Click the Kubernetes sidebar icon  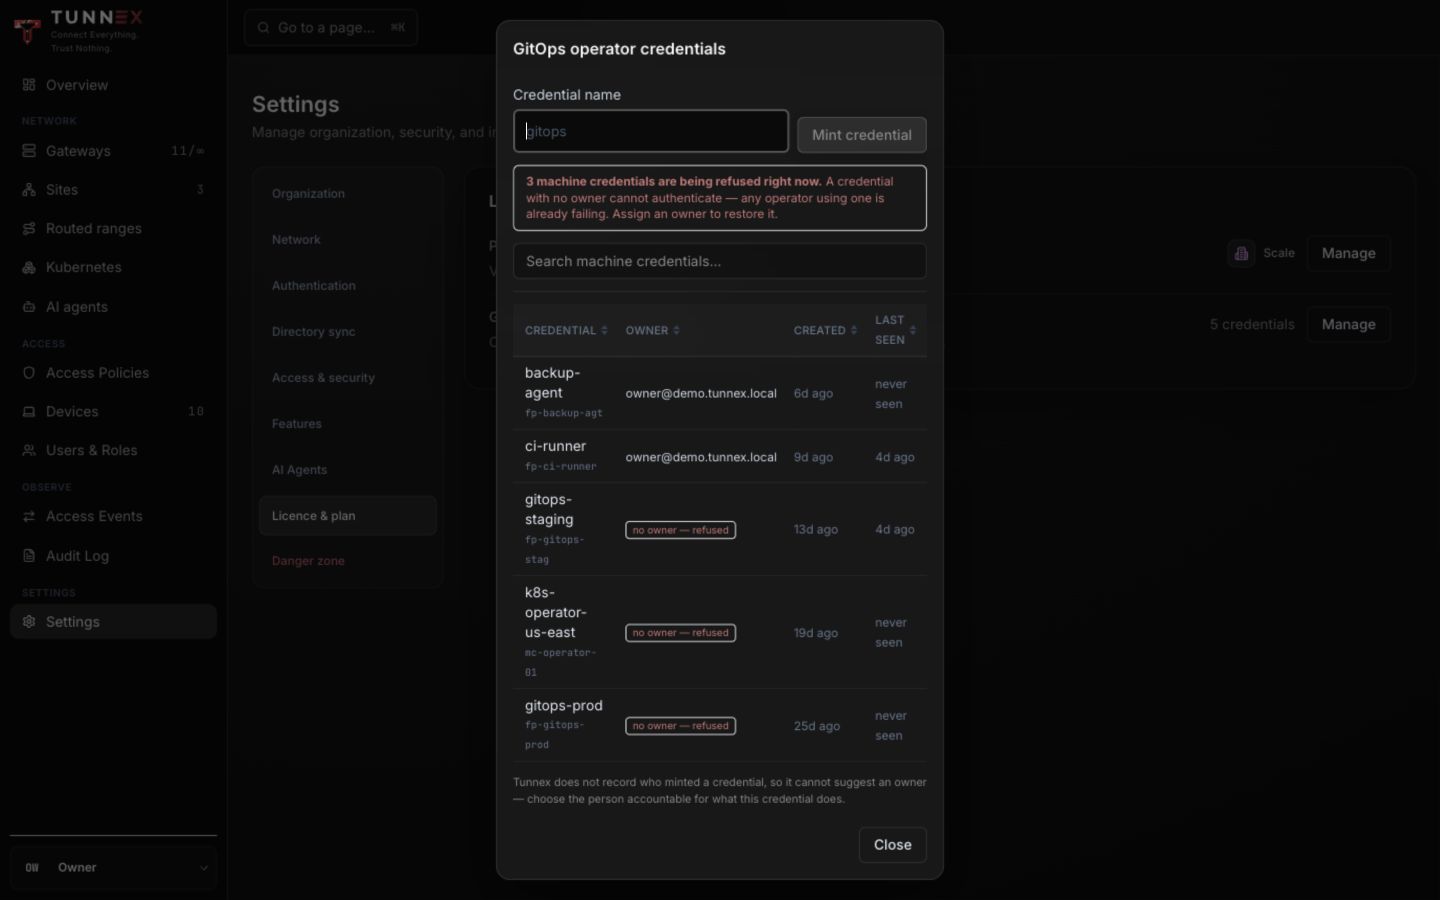point(29,268)
